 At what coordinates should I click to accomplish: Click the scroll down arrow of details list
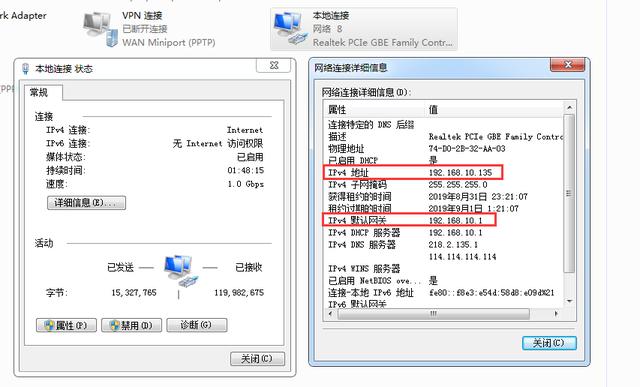pos(569,301)
